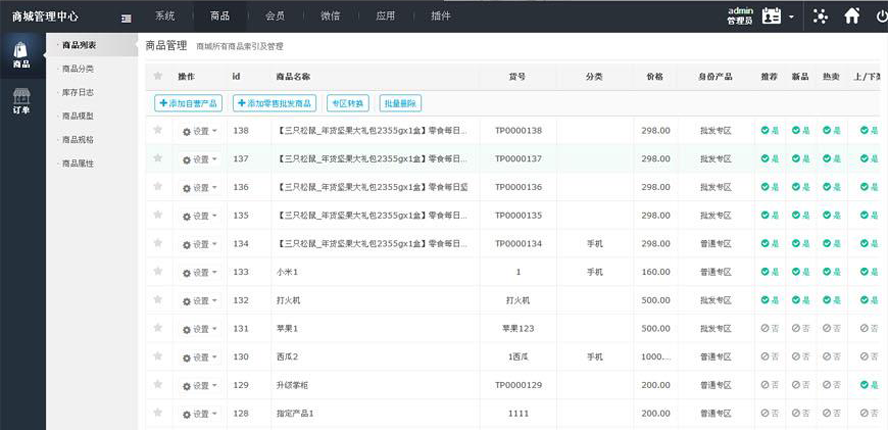Open the 商品 top menu

[x=220, y=16]
